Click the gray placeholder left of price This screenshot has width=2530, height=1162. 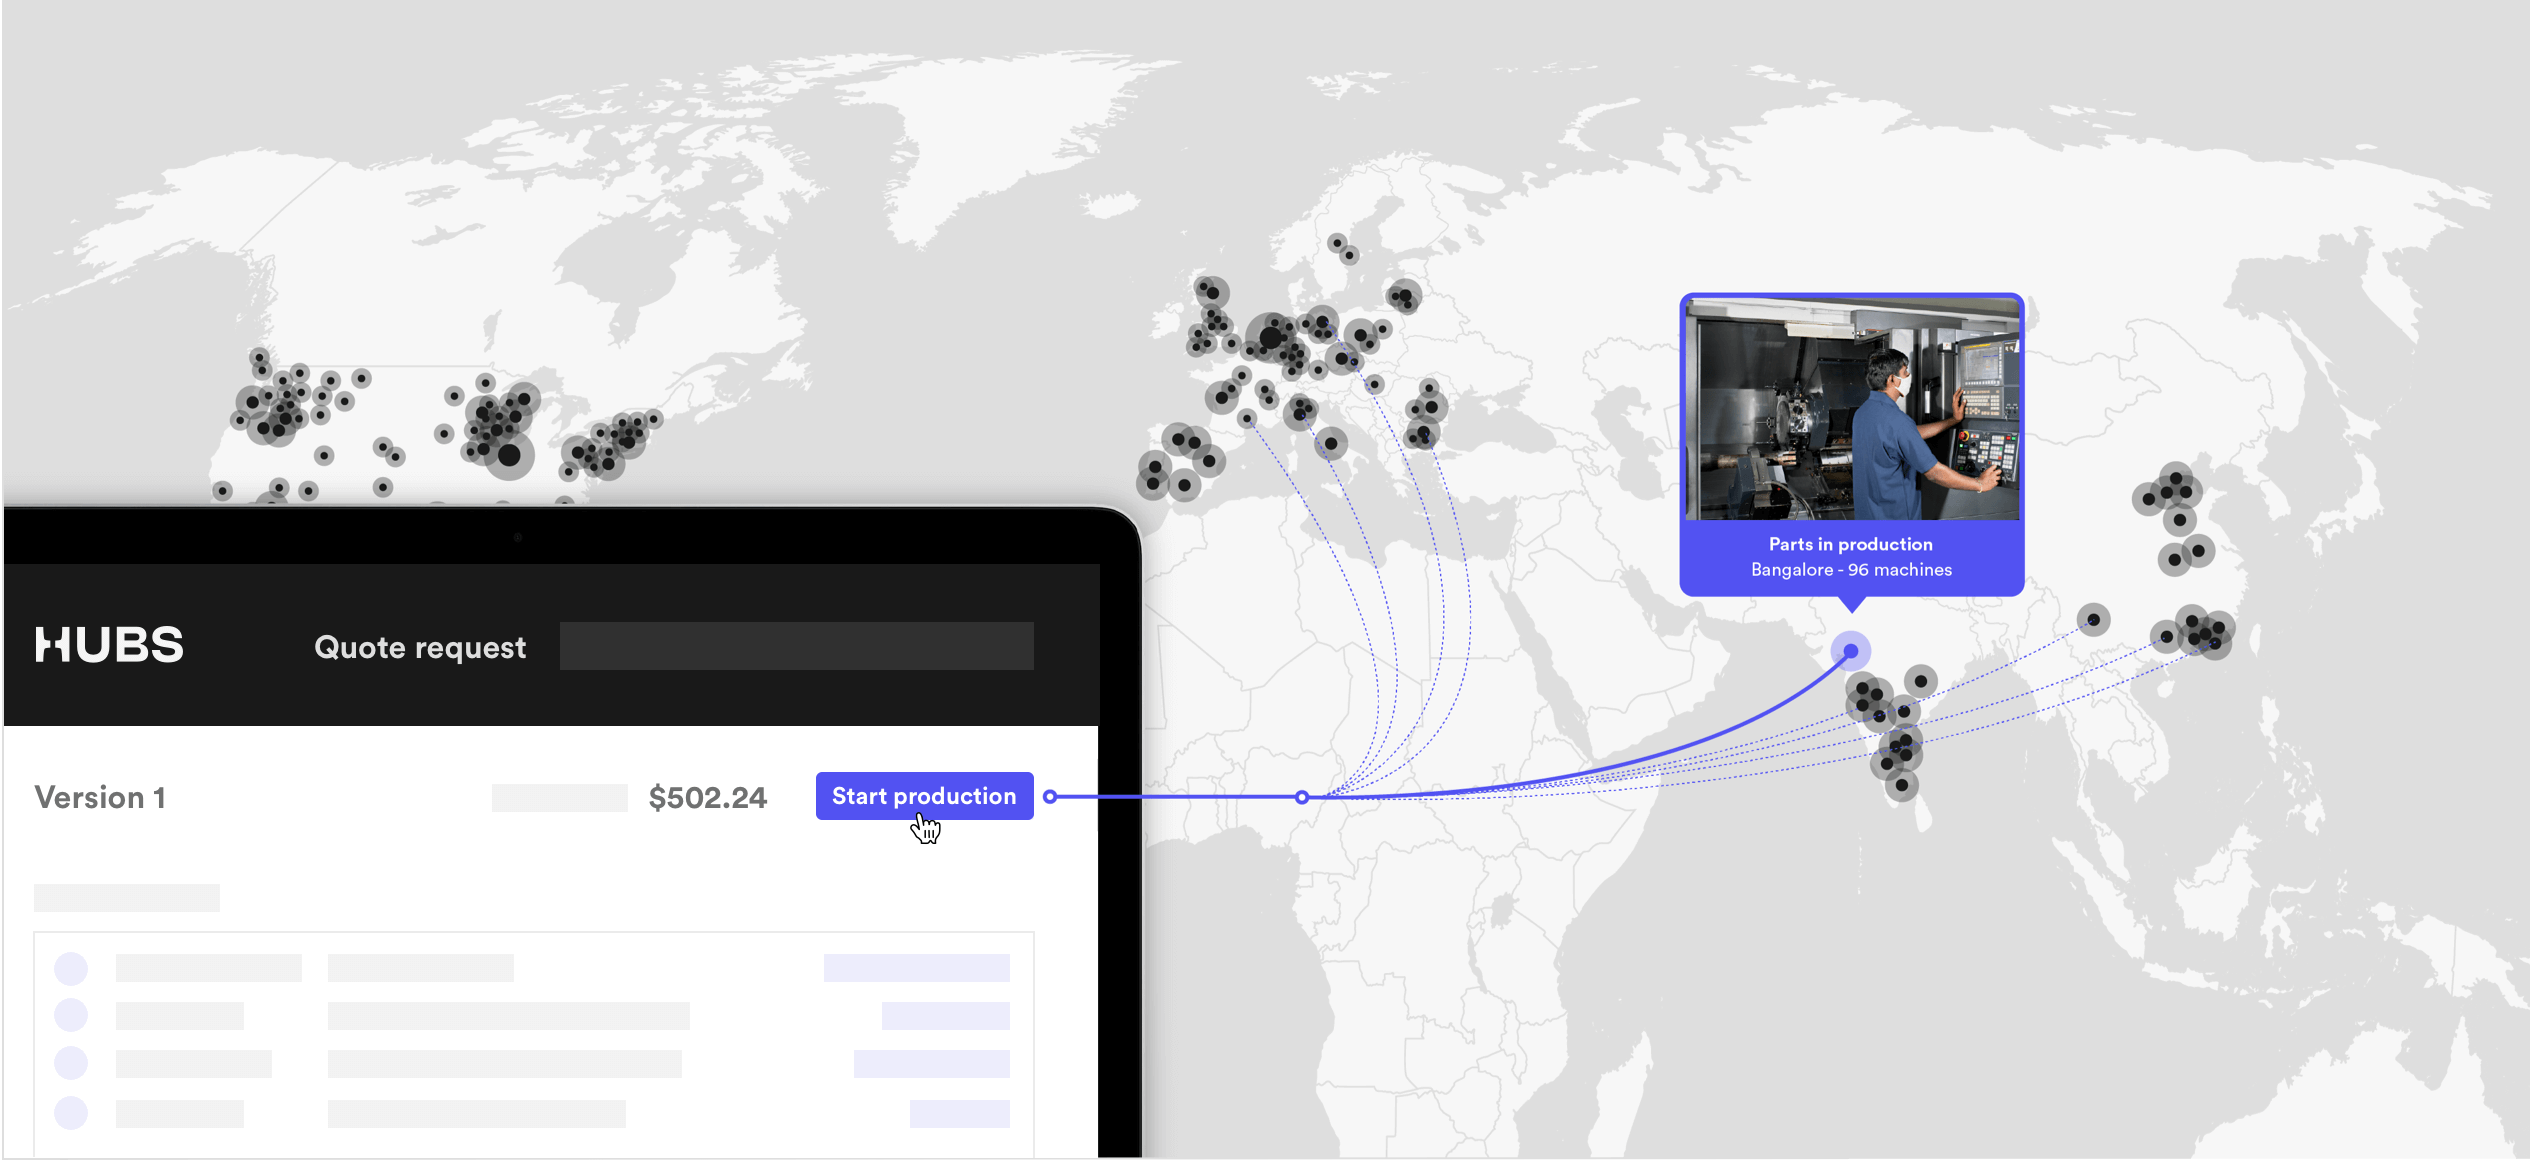click(x=559, y=798)
